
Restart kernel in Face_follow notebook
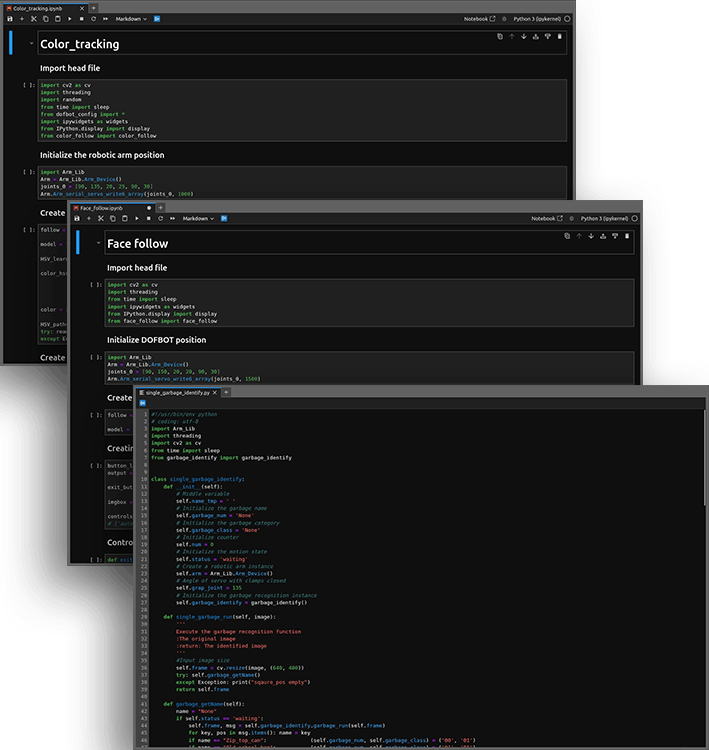click(160, 219)
